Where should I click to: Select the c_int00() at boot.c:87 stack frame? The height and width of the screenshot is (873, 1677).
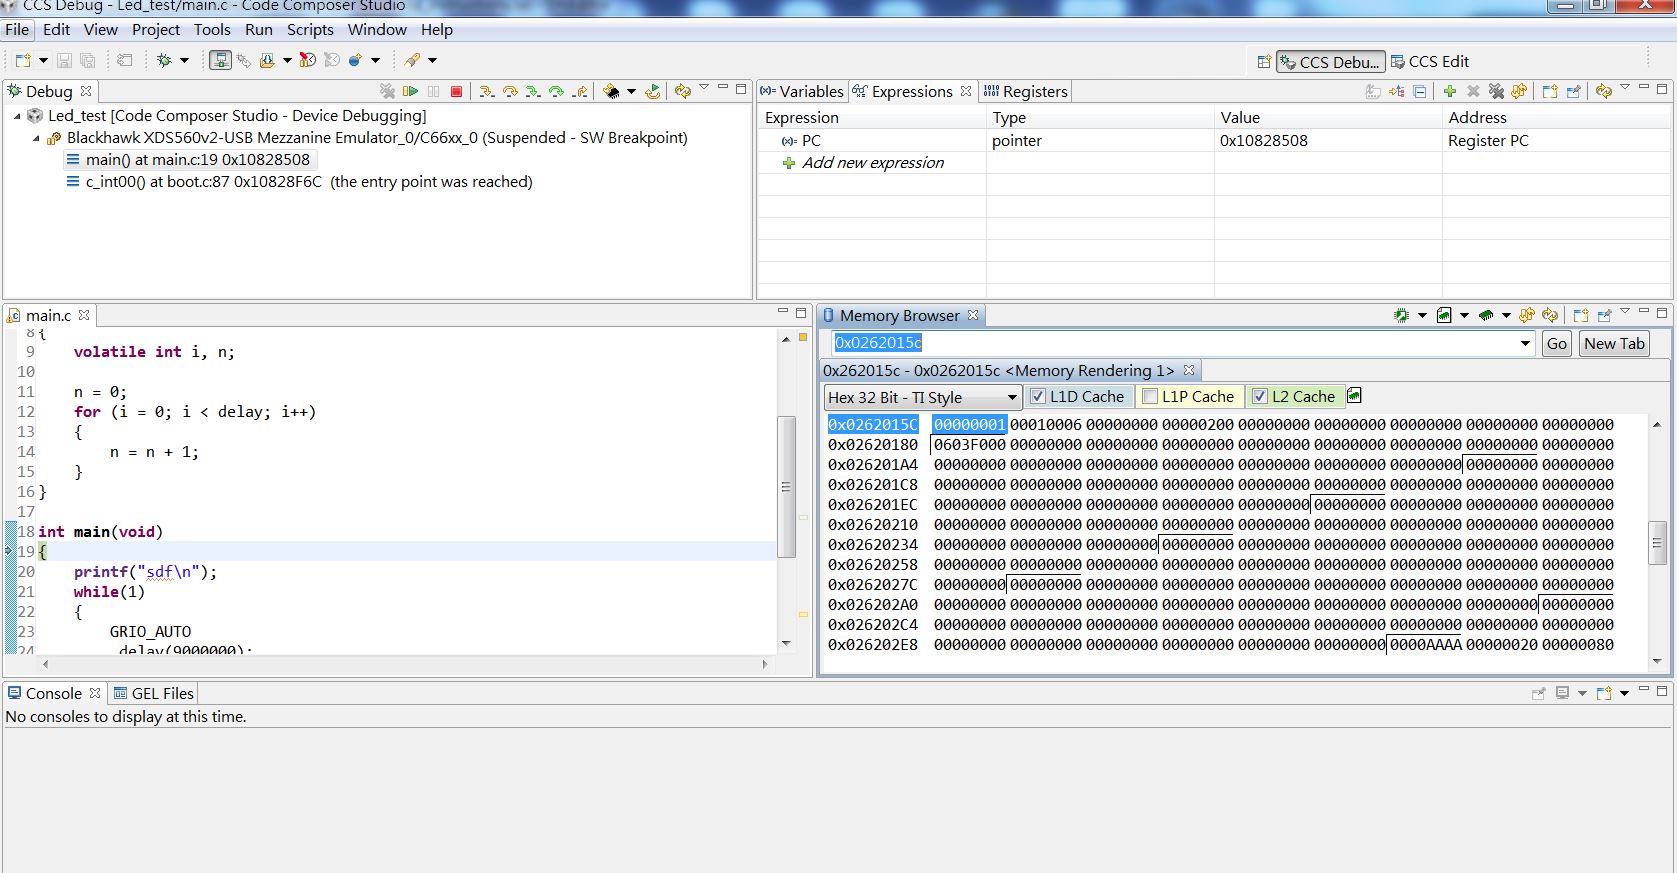[x=299, y=181]
